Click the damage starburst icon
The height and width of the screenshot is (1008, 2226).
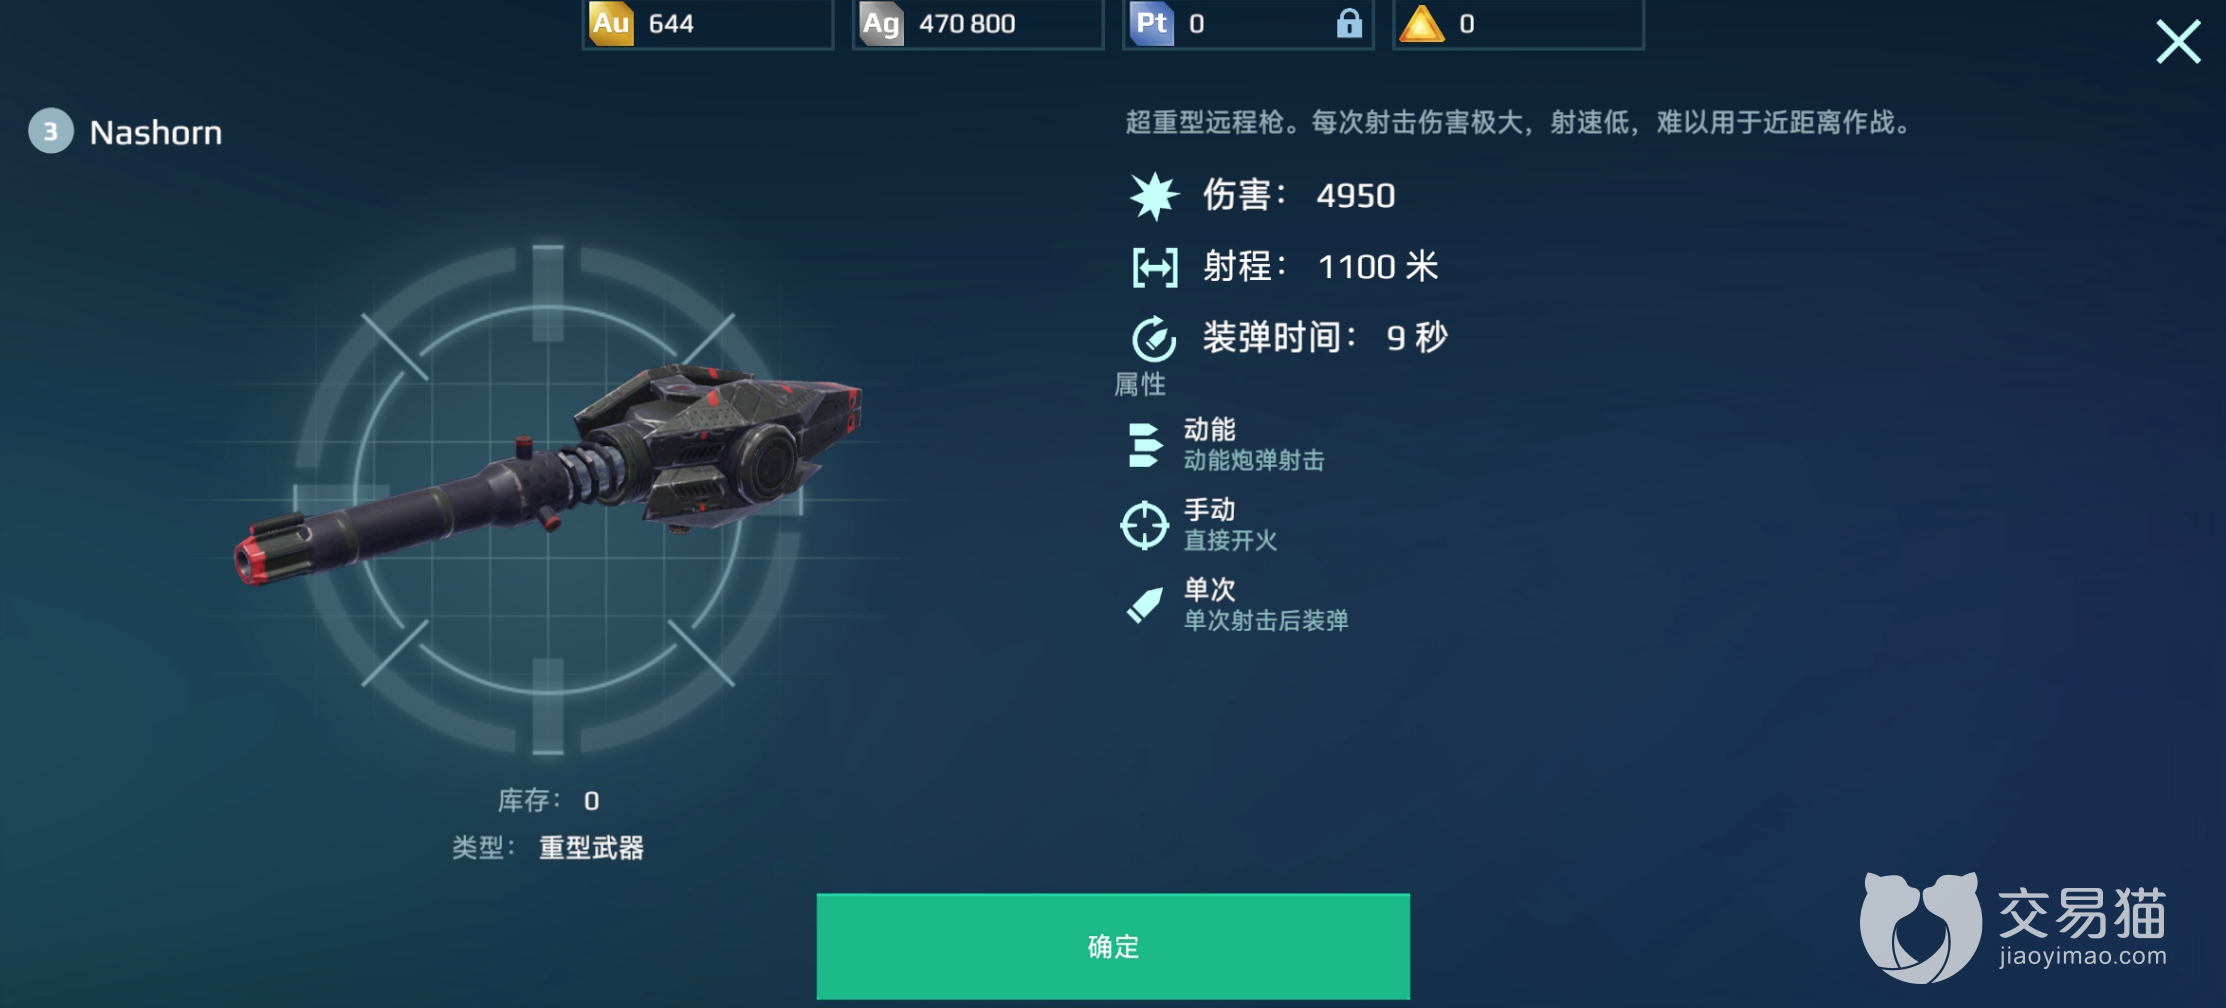pos(1154,196)
